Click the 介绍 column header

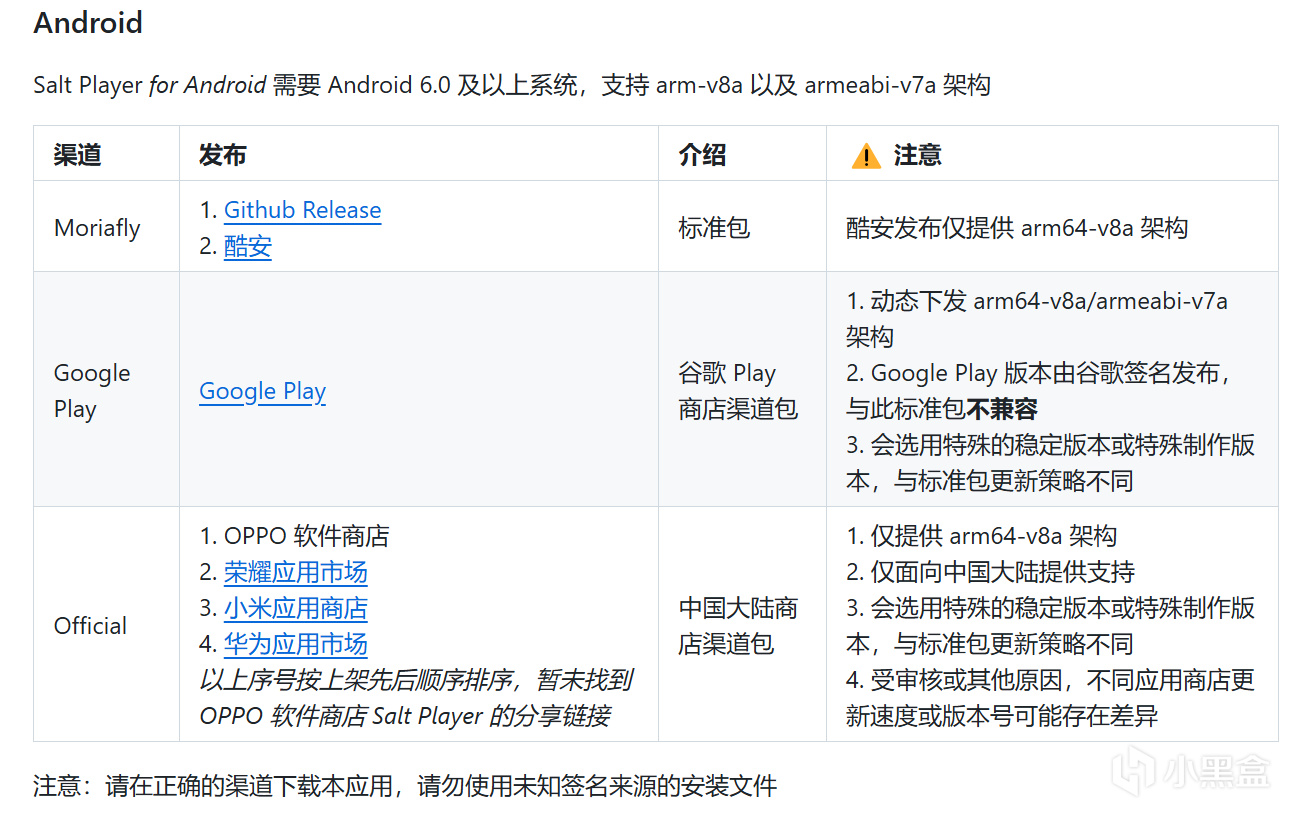click(x=702, y=155)
